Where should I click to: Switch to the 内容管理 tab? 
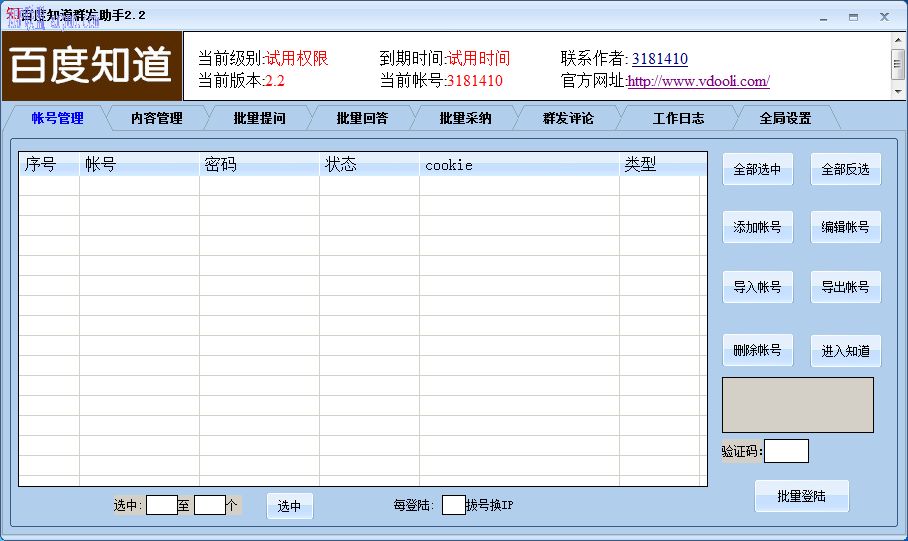tap(156, 118)
